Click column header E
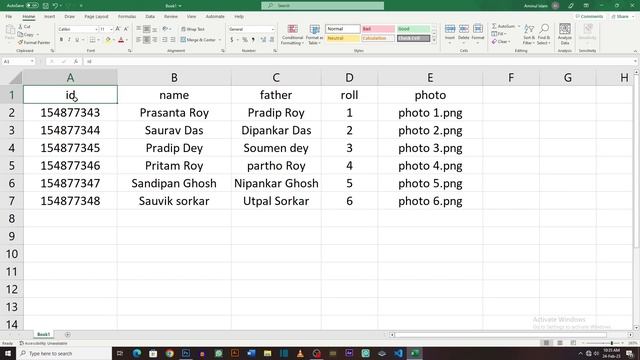Viewport: 640px width, 360px height. coord(430,78)
